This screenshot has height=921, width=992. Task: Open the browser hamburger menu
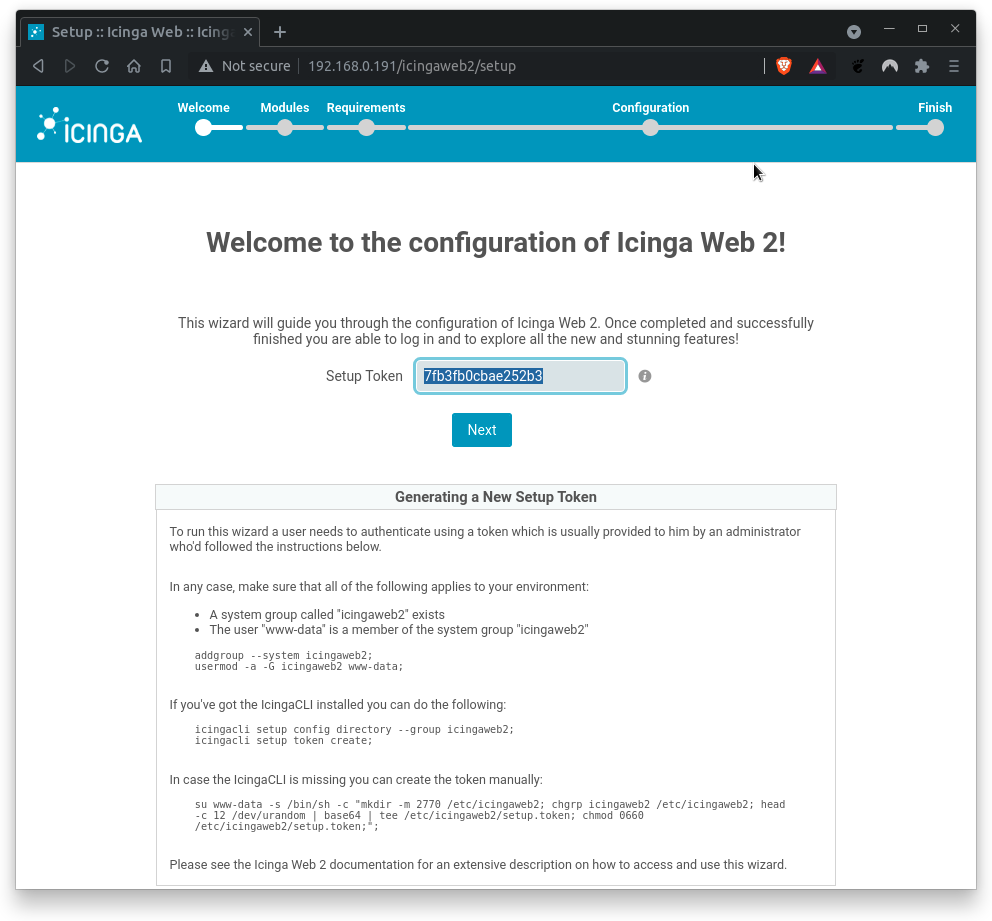(x=953, y=66)
